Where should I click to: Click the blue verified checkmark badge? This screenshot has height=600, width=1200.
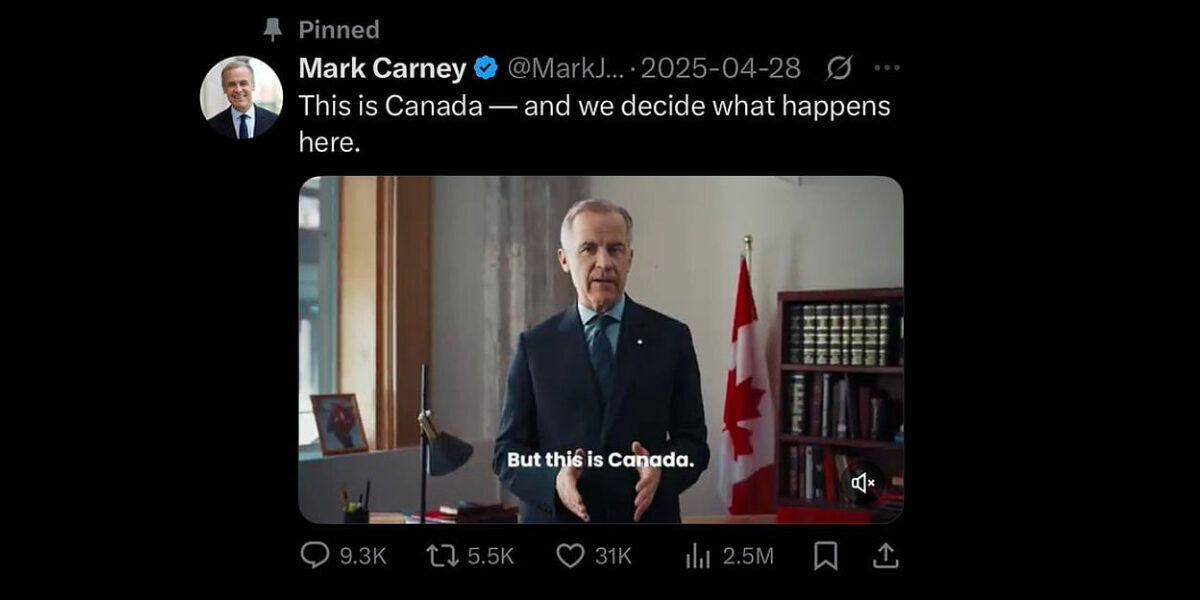click(x=486, y=68)
